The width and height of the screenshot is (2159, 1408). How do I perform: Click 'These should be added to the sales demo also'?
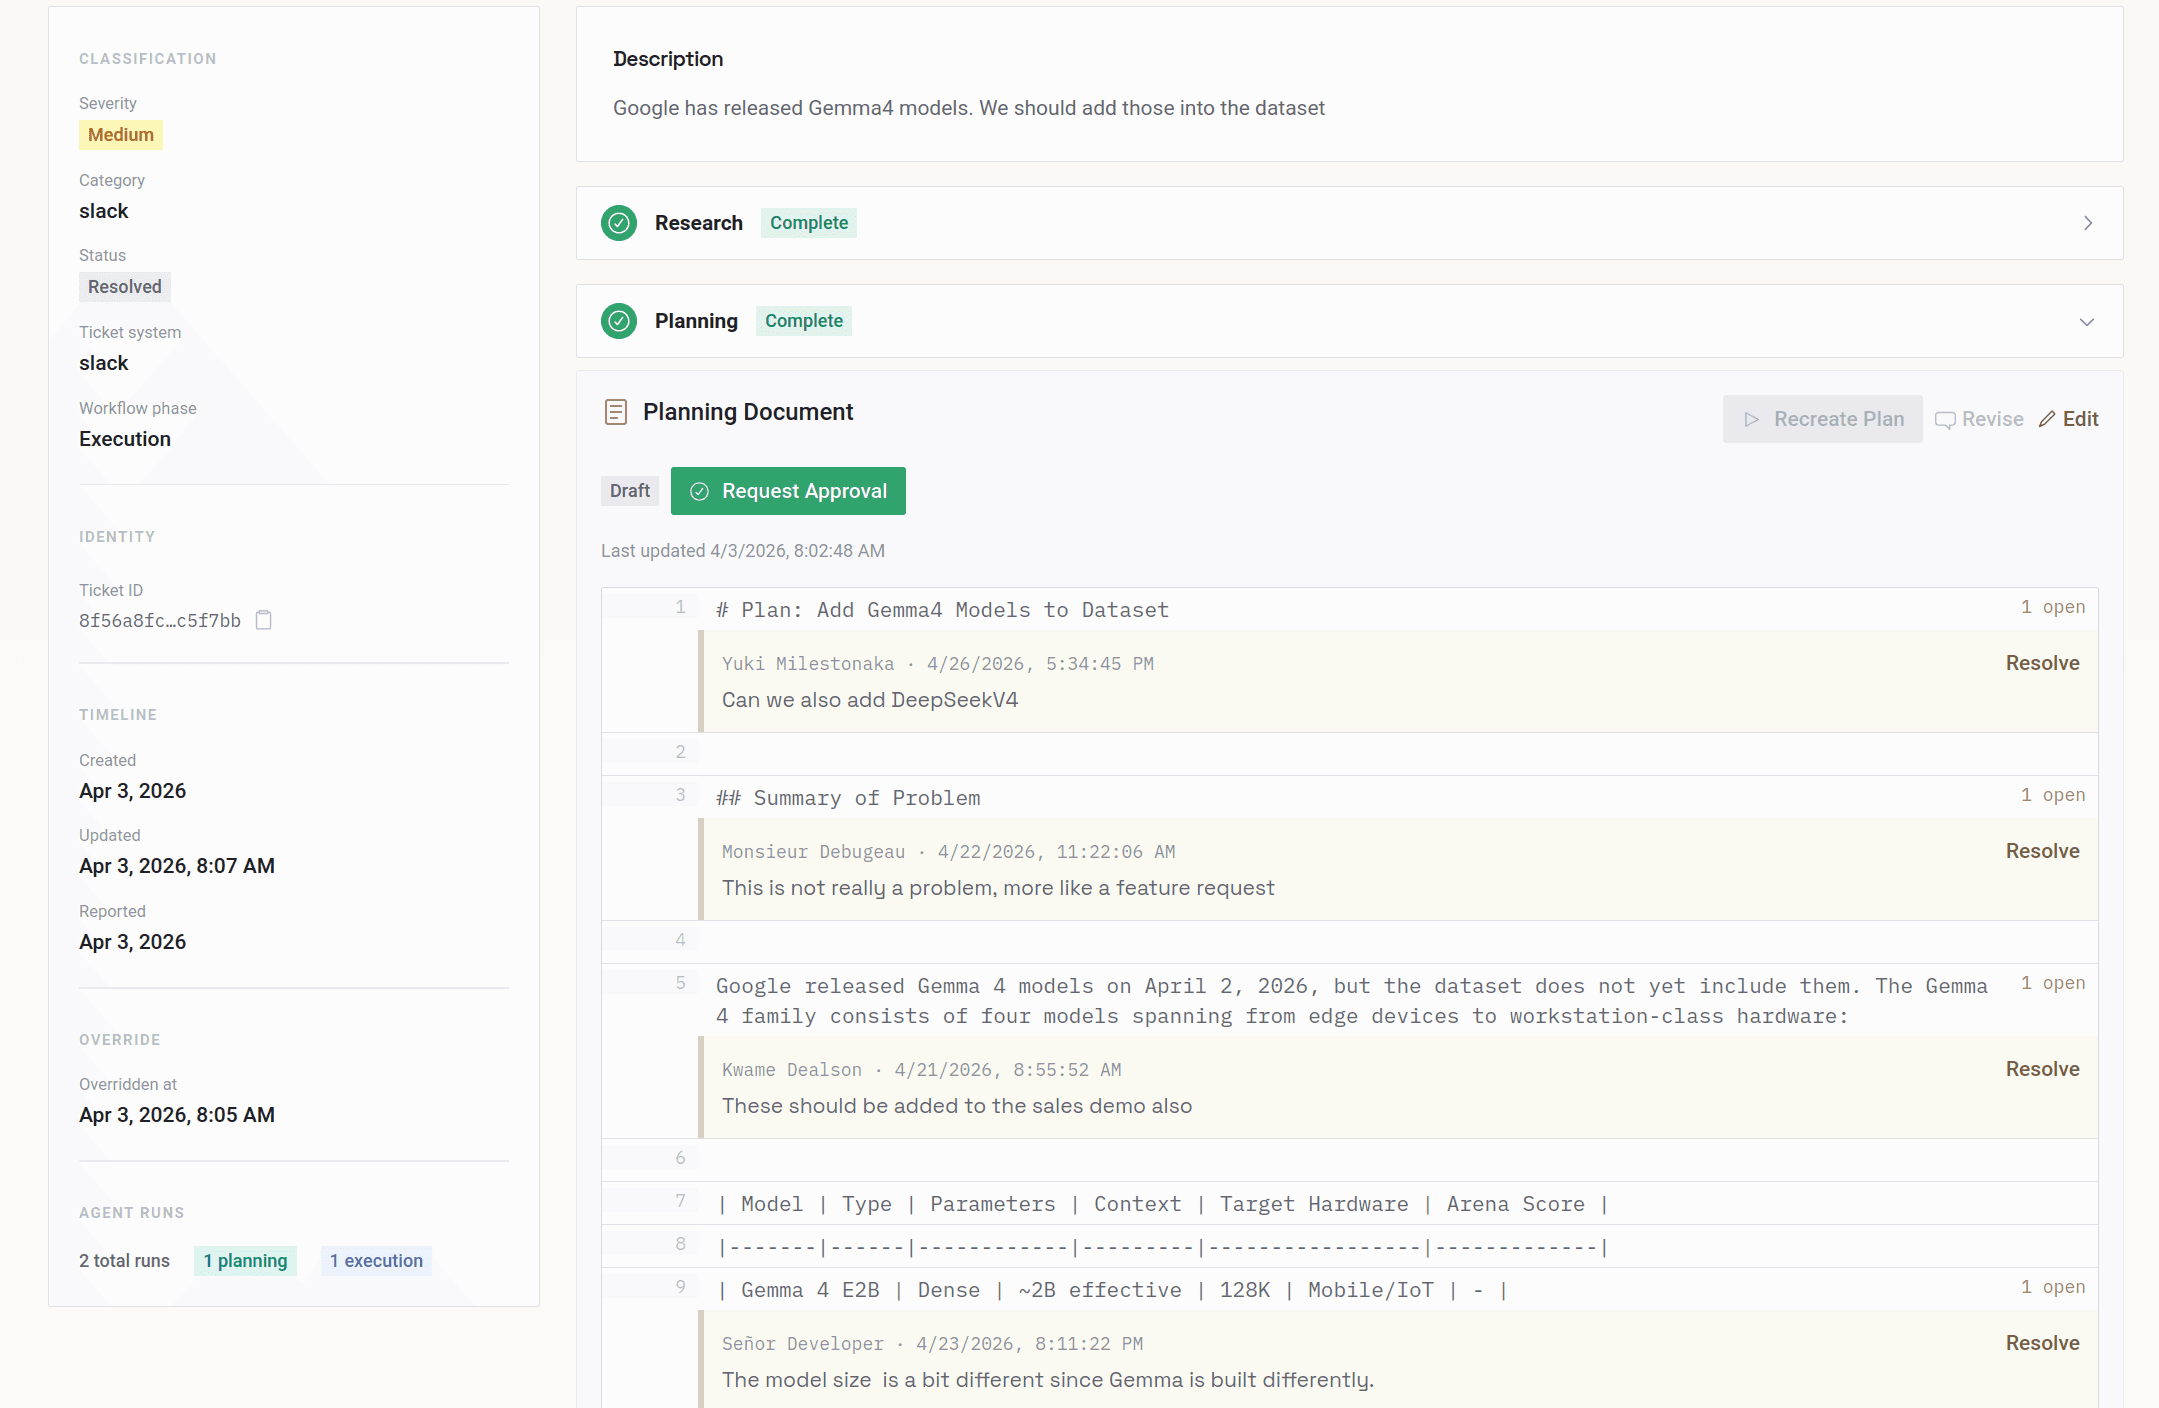pos(957,1106)
